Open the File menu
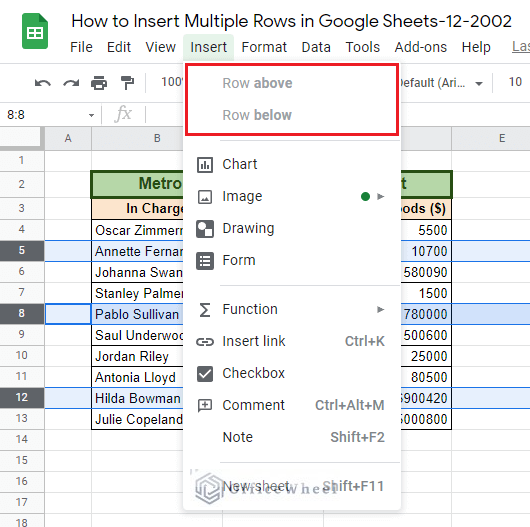 tap(81, 47)
